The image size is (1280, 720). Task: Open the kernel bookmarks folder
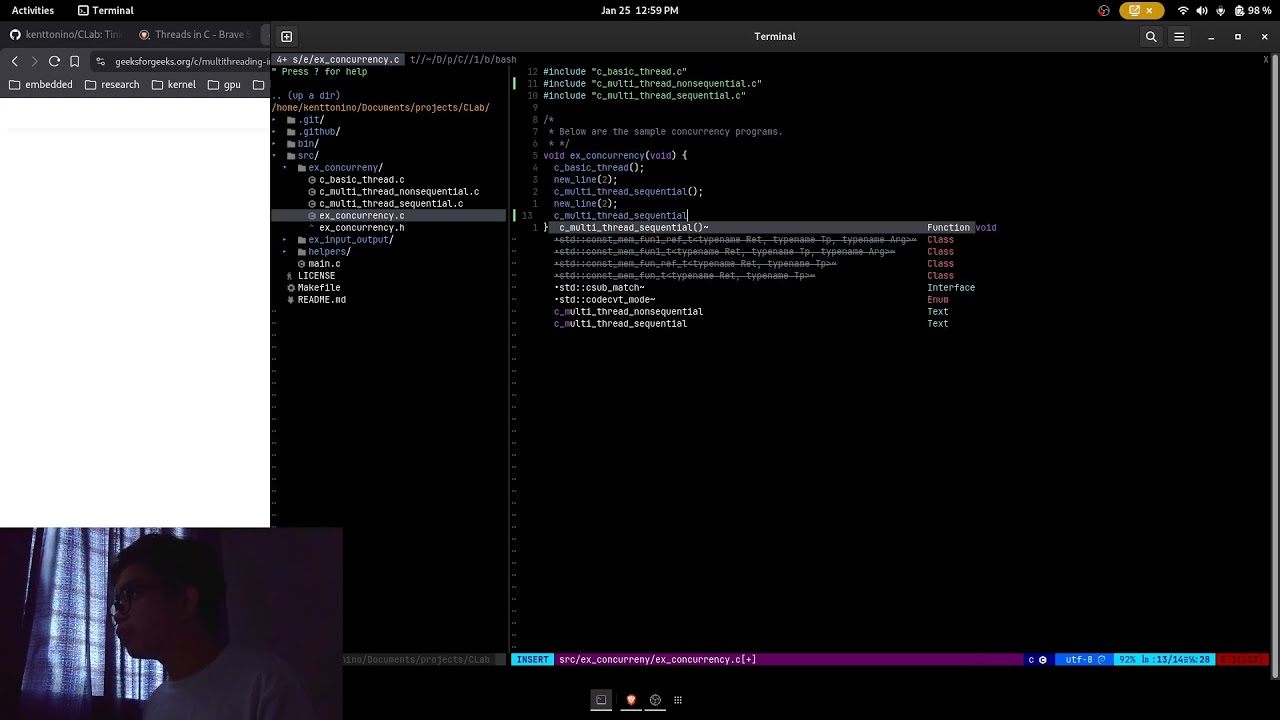[x=173, y=85]
